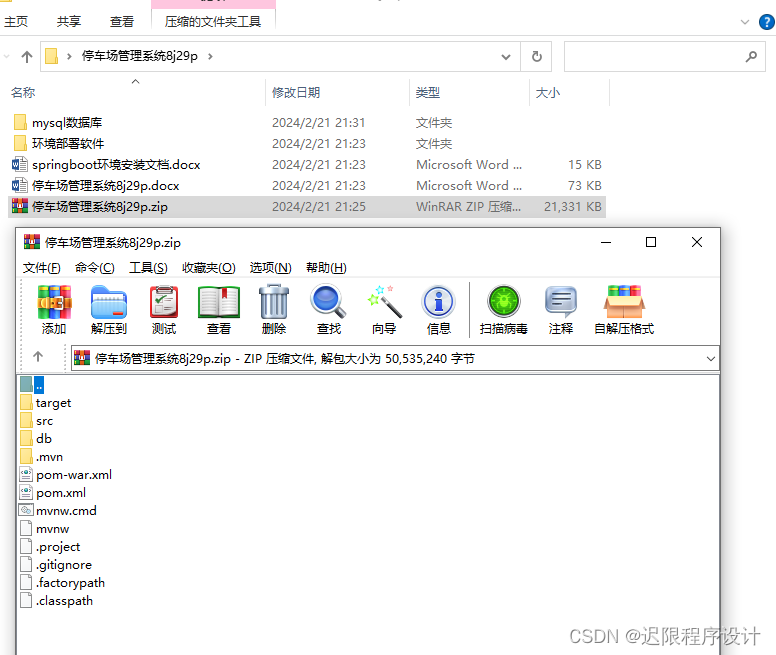Screen dimensions: 776x655
Task: Select the .factorypath file
Action: click(x=63, y=583)
